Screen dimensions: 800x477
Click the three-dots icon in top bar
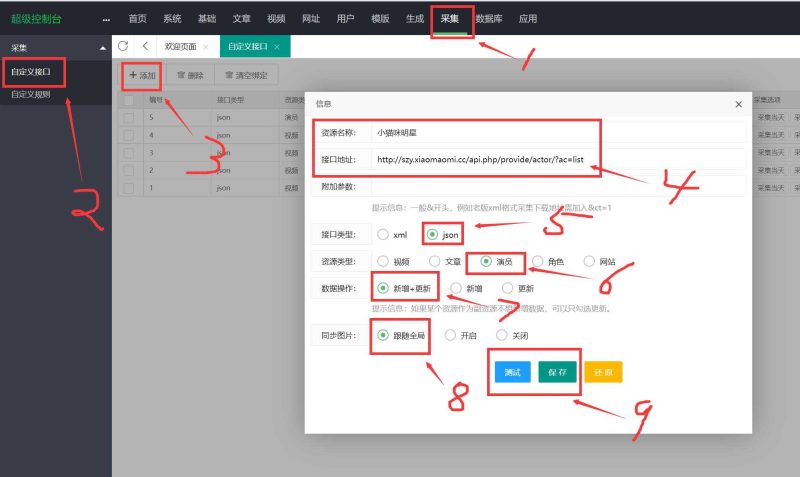(106, 19)
